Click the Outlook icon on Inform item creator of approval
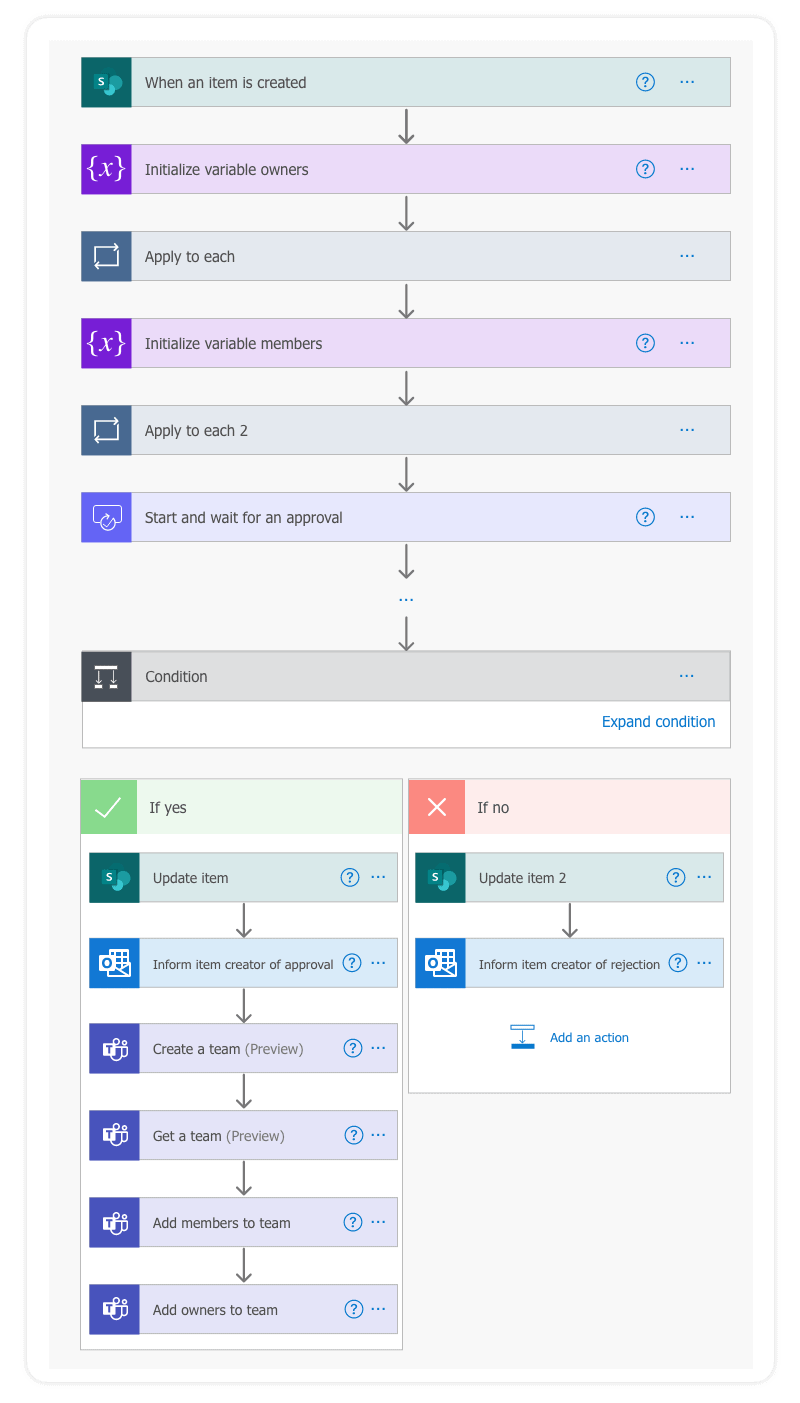The height and width of the screenshot is (1403, 800). (113, 963)
